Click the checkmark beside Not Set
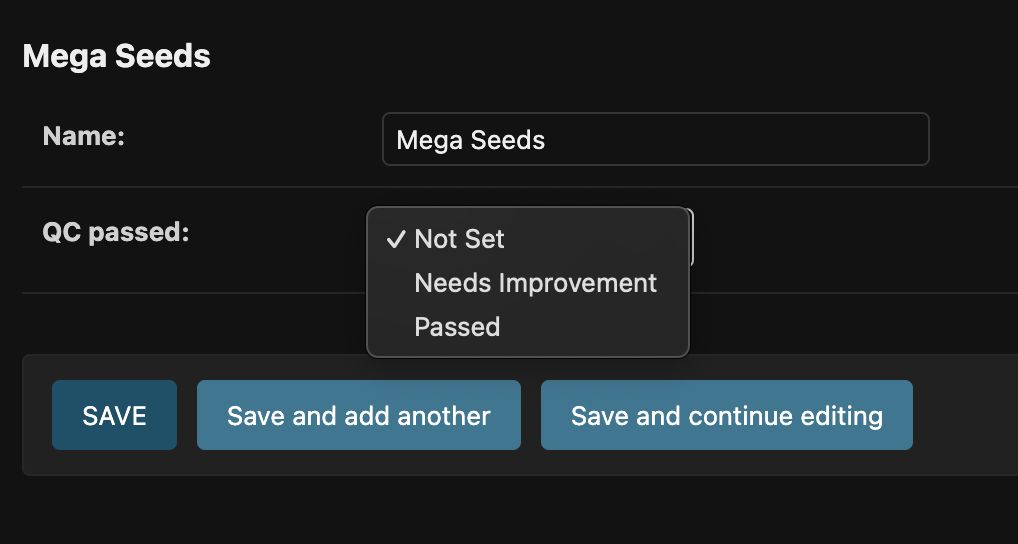 (x=396, y=239)
